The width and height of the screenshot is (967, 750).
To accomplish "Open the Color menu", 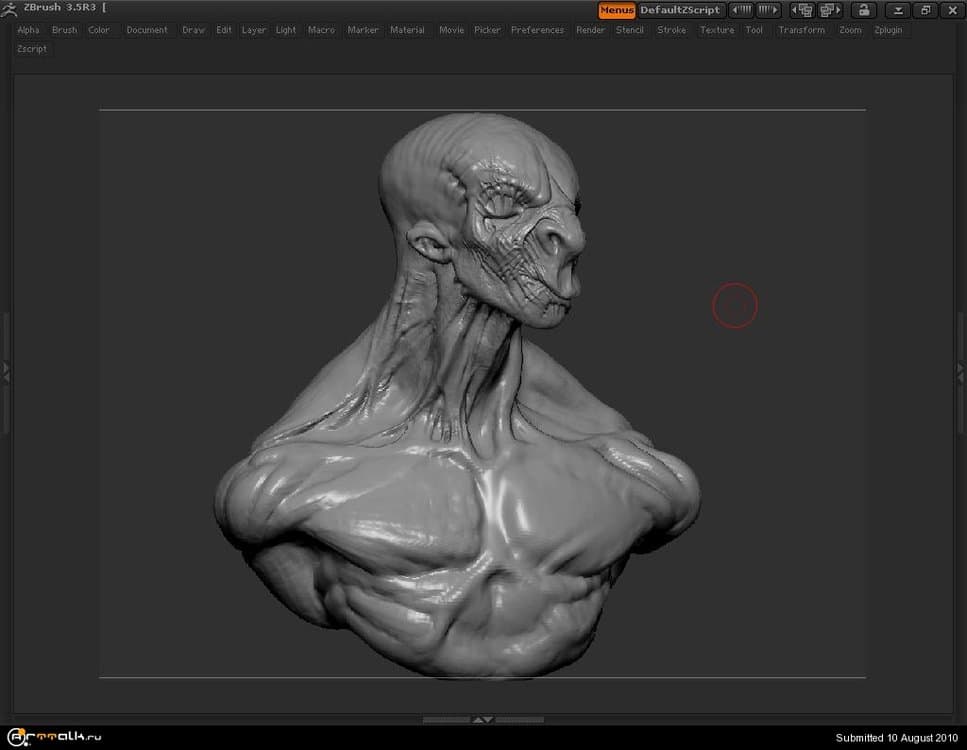I will coord(99,30).
